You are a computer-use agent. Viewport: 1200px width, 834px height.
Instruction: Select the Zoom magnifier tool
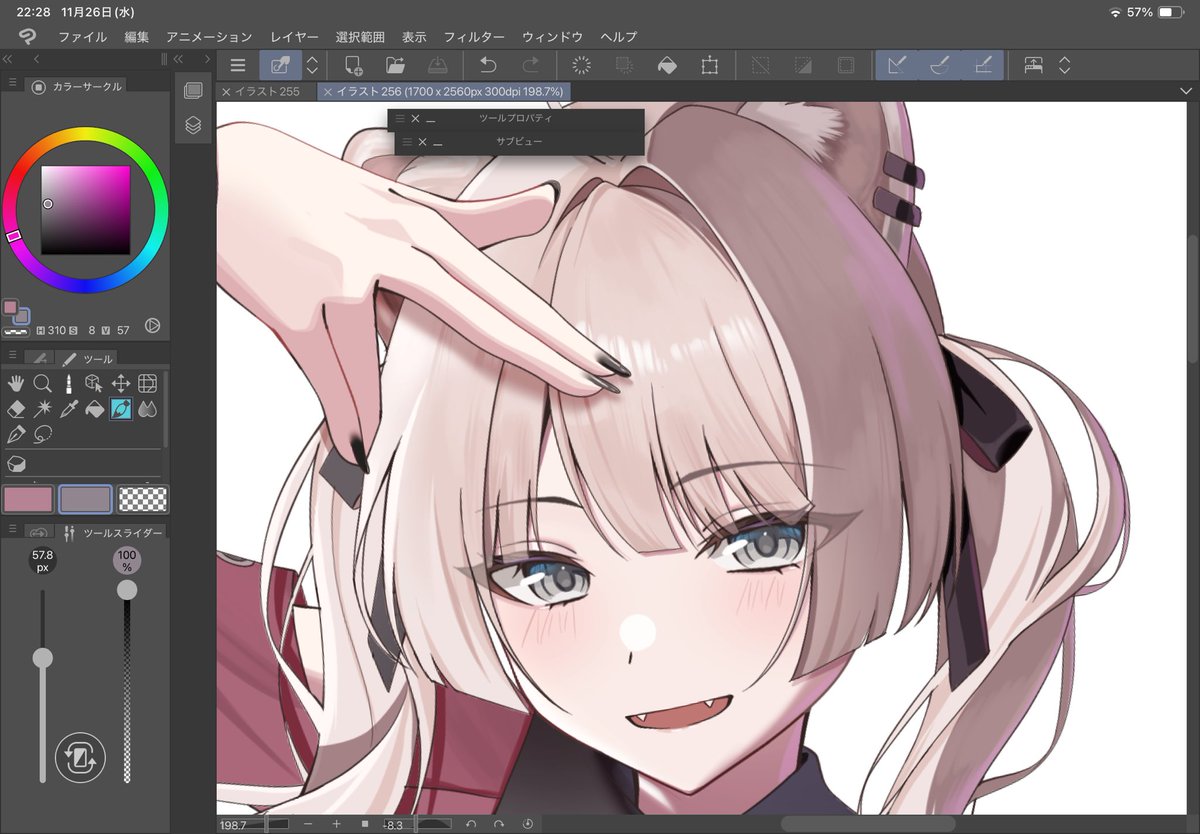(x=43, y=382)
